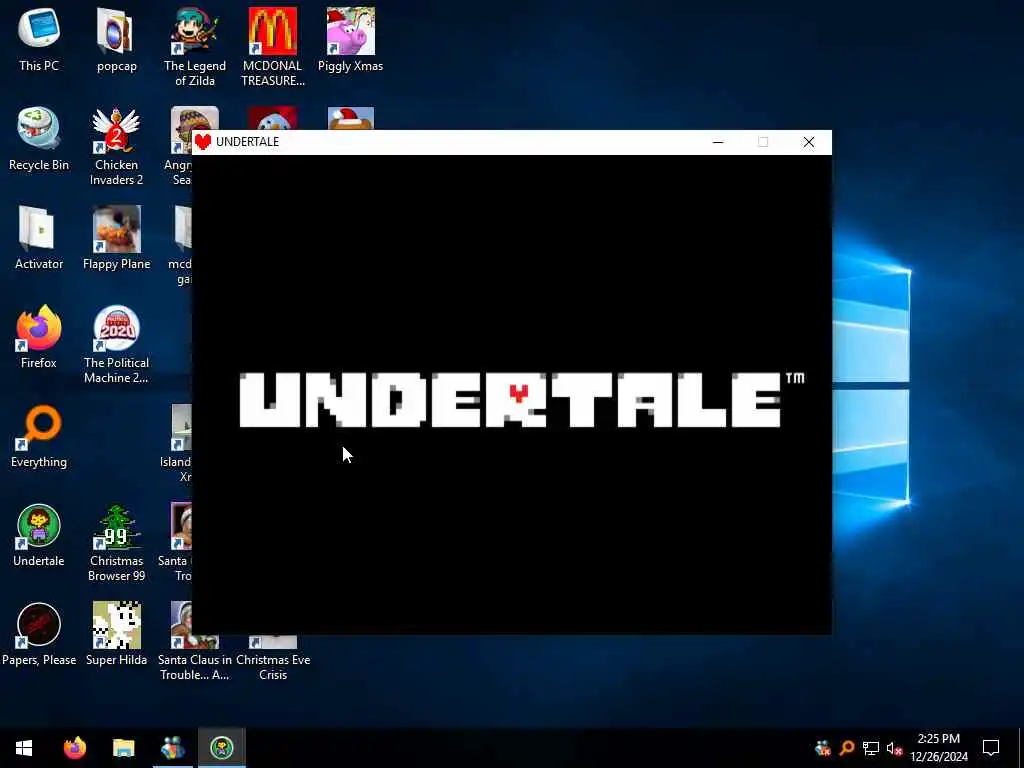Select The Political Machine 2 shortcut
The image size is (1024, 768).
(x=116, y=344)
